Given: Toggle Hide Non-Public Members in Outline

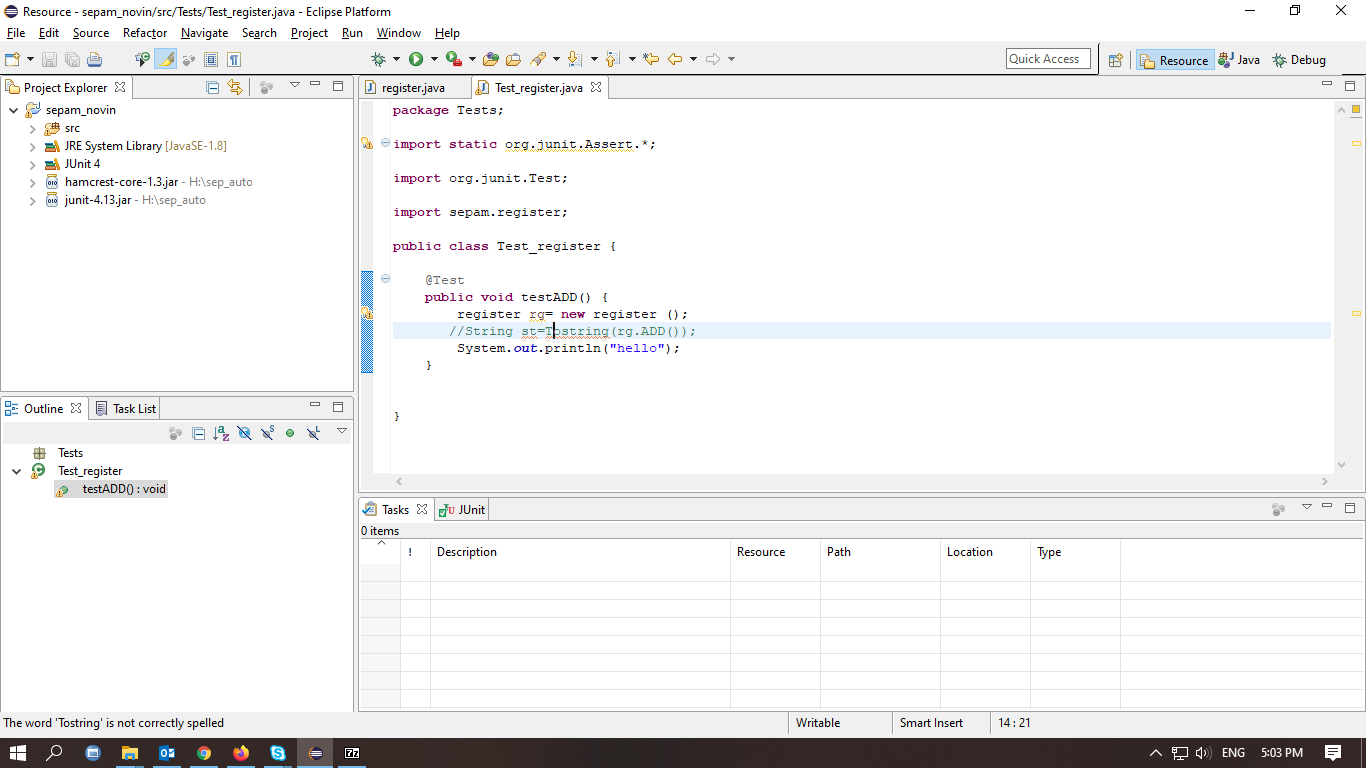Looking at the screenshot, I should (x=290, y=432).
